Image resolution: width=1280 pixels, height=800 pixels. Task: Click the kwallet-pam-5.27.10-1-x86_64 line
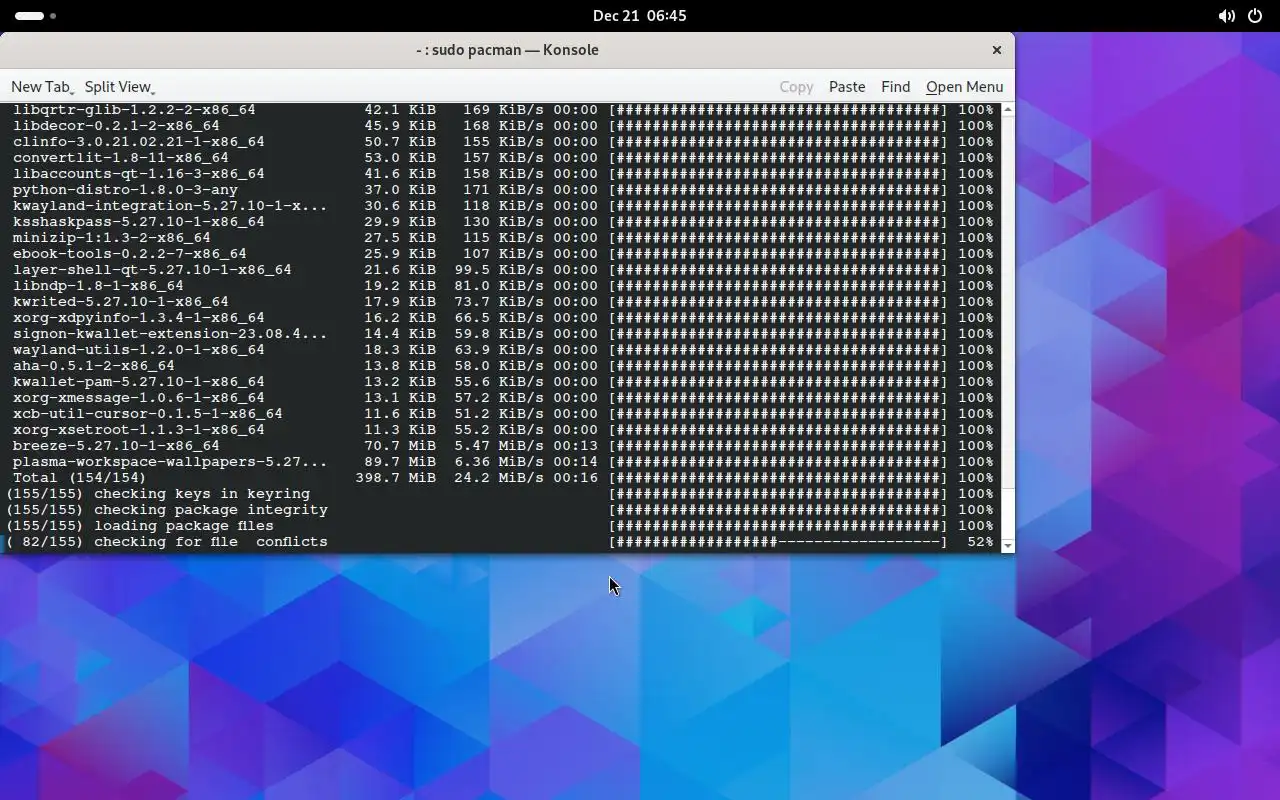pos(503,382)
